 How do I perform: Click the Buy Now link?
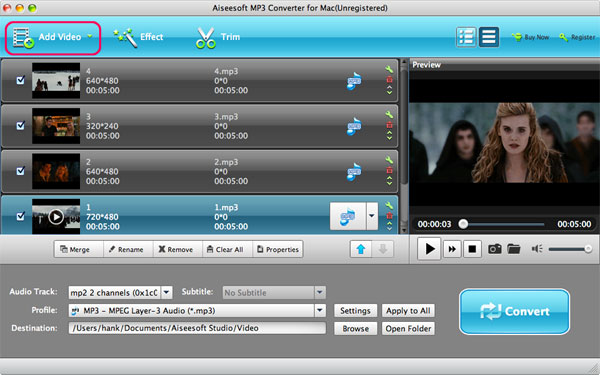point(531,37)
